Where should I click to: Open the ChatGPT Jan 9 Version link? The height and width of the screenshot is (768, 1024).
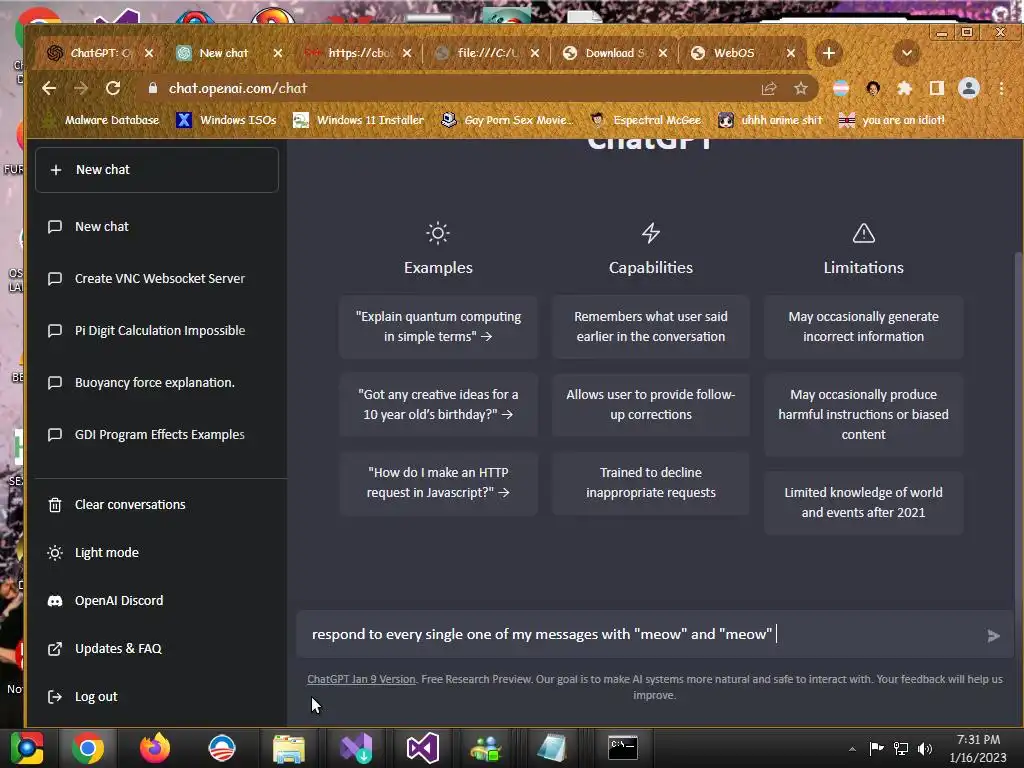point(361,679)
